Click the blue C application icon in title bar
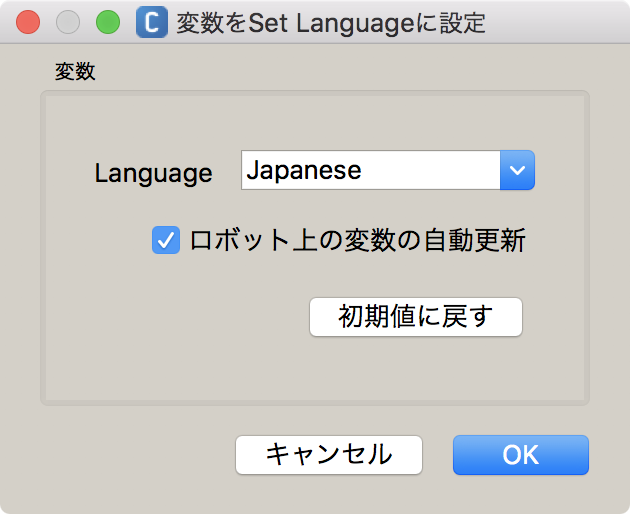The image size is (630, 514). click(x=152, y=22)
